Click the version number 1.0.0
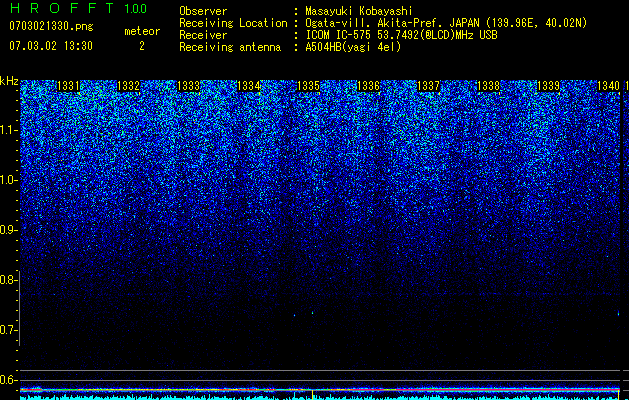The height and width of the screenshot is (400, 629). click(x=136, y=8)
